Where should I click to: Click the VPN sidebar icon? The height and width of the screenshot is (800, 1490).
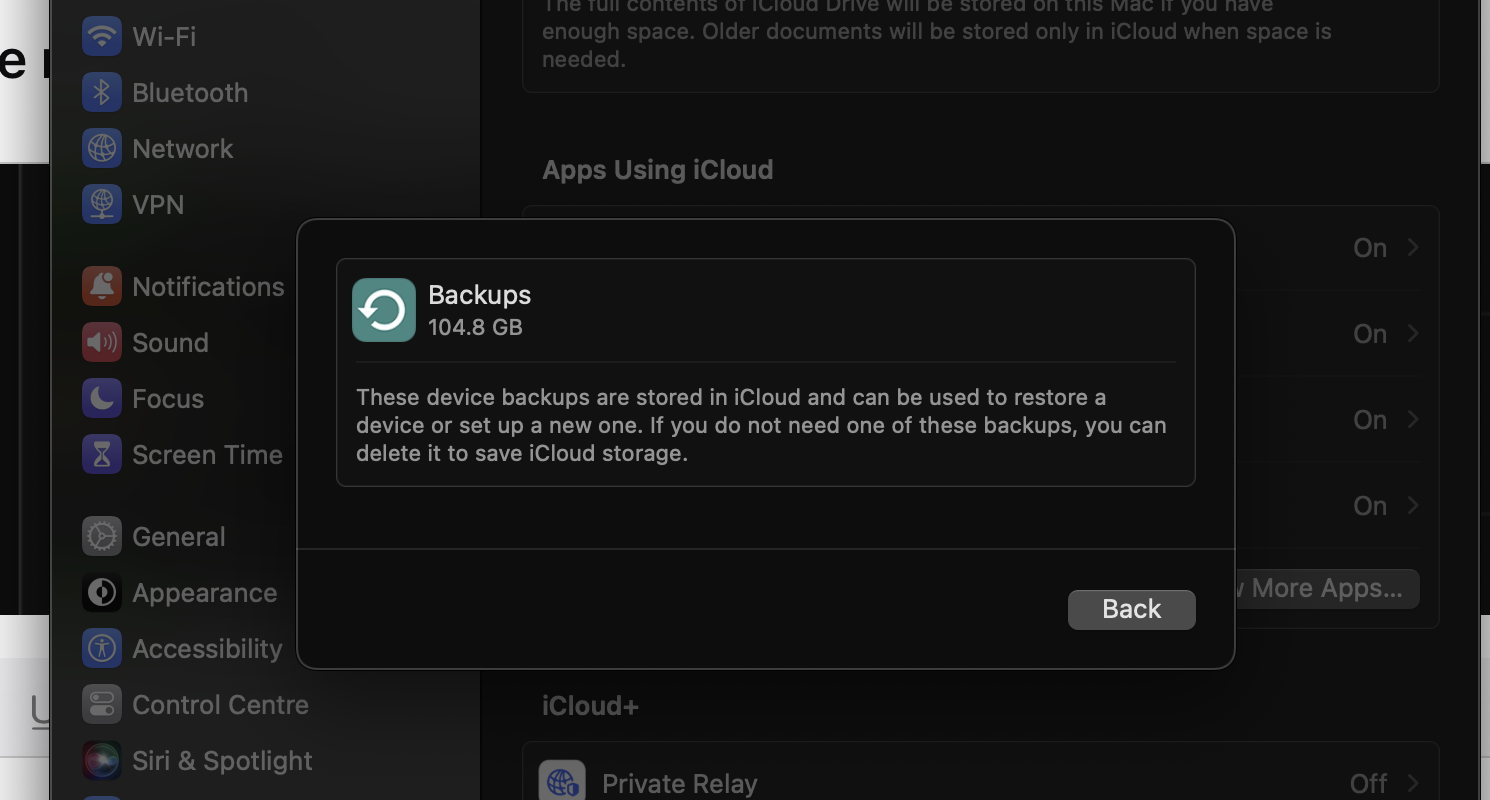point(101,205)
